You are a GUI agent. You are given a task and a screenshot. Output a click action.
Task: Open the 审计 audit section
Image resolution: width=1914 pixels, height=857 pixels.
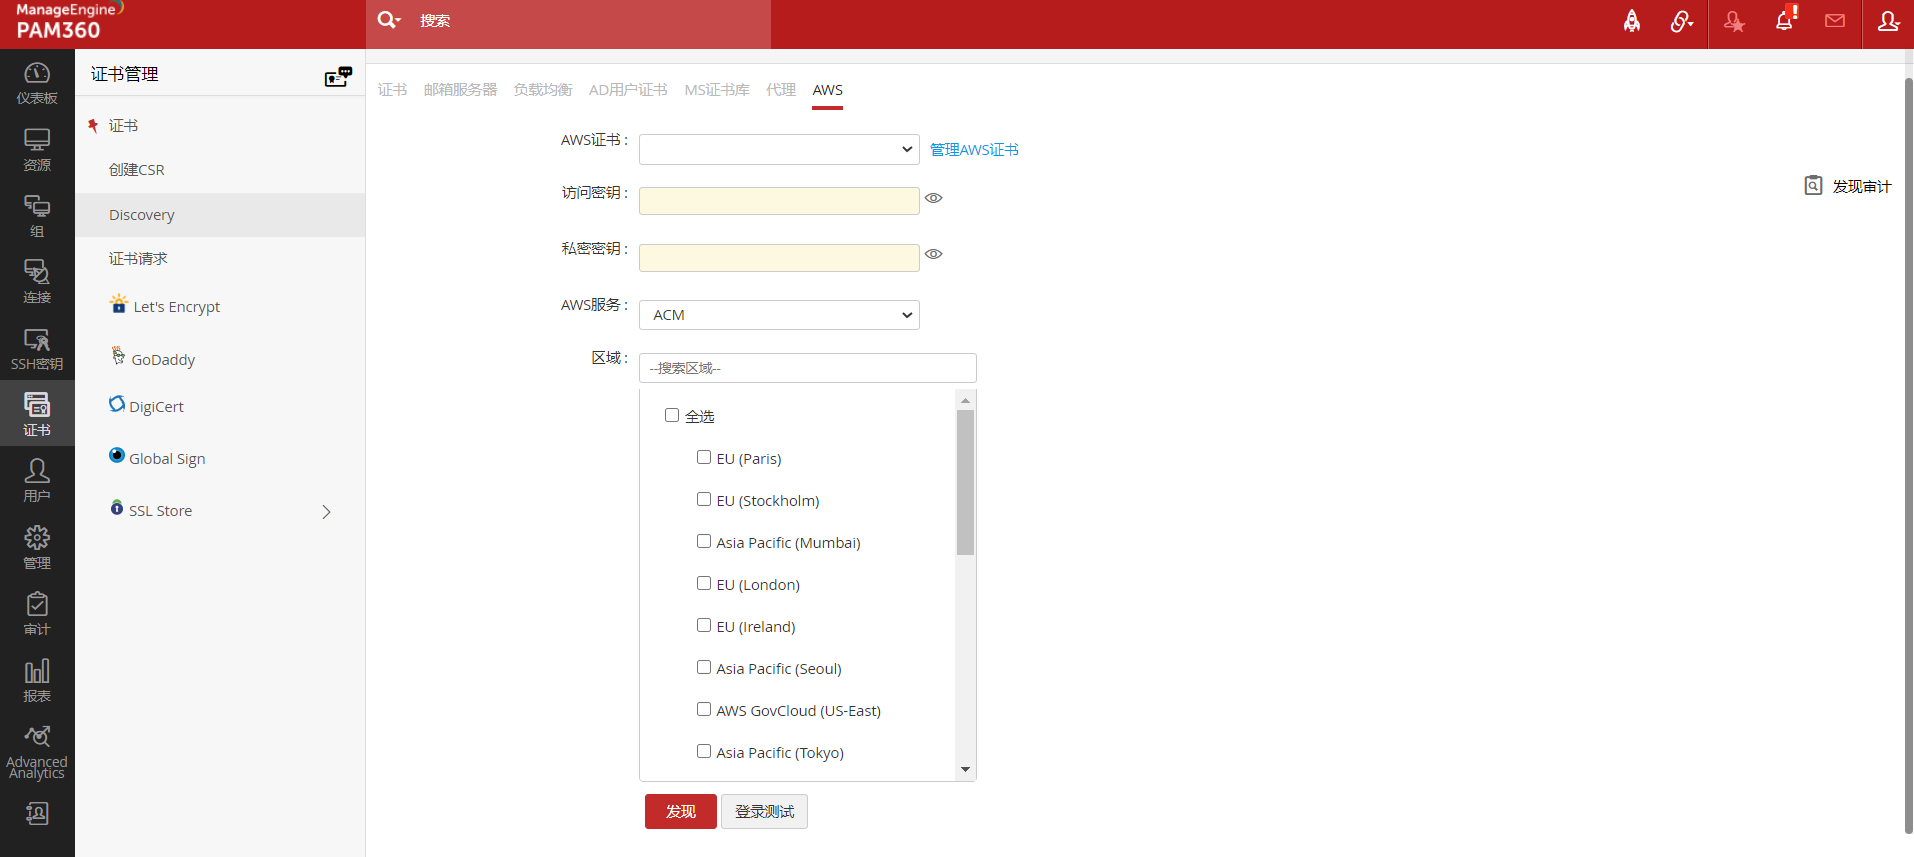[x=37, y=614]
